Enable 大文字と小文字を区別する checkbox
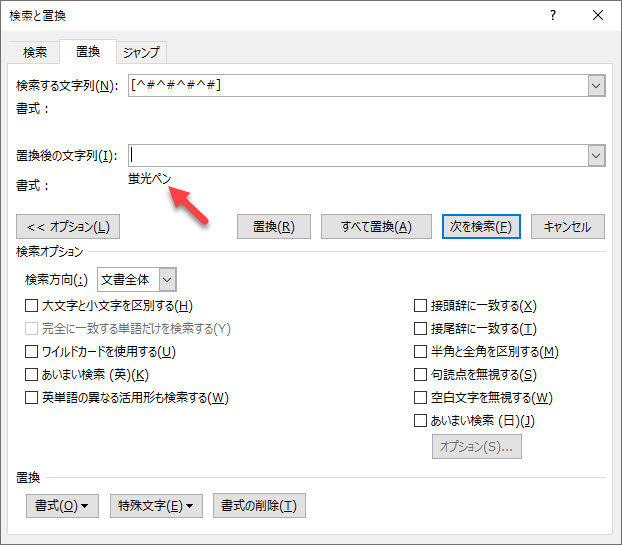 [32, 306]
